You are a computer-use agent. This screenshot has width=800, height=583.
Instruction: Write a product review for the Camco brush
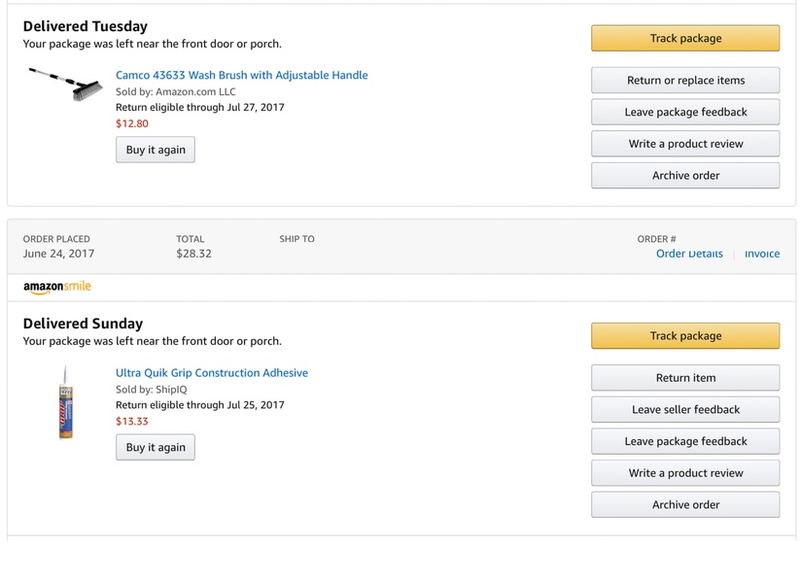685,144
